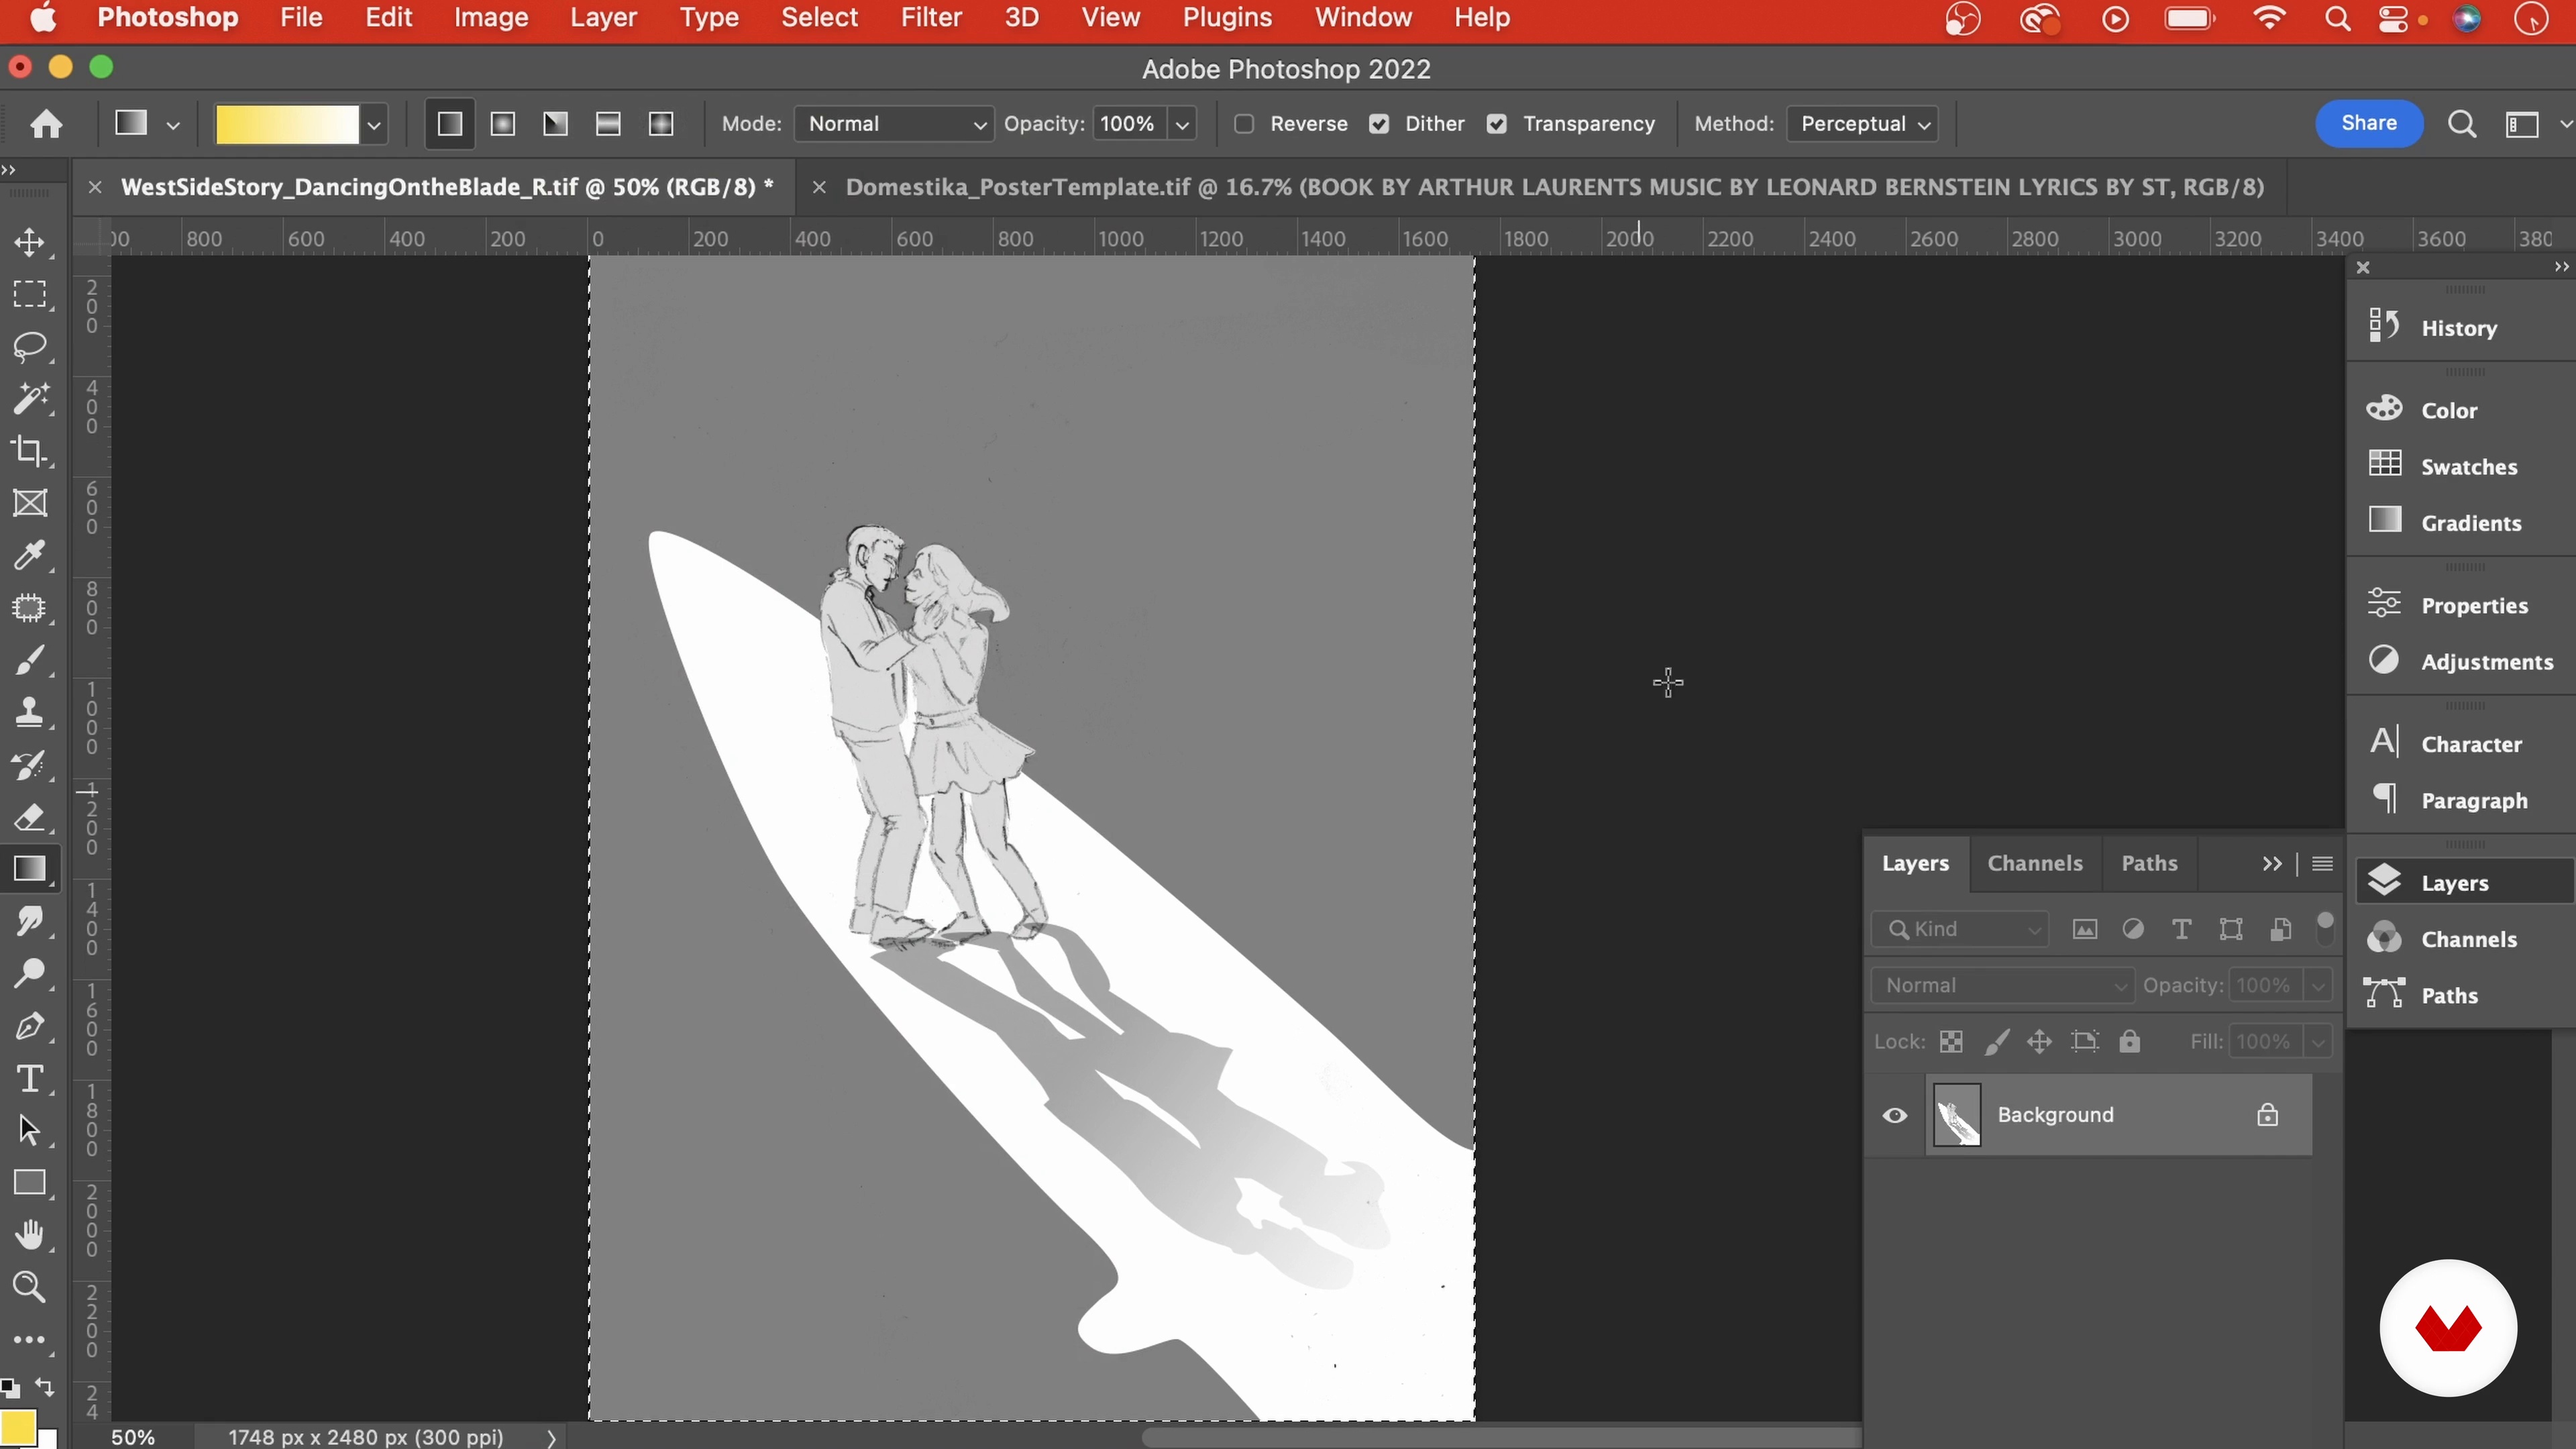Open the tool preset picker dropdown
This screenshot has width=2576, height=1449.
pyautogui.click(x=173, y=124)
